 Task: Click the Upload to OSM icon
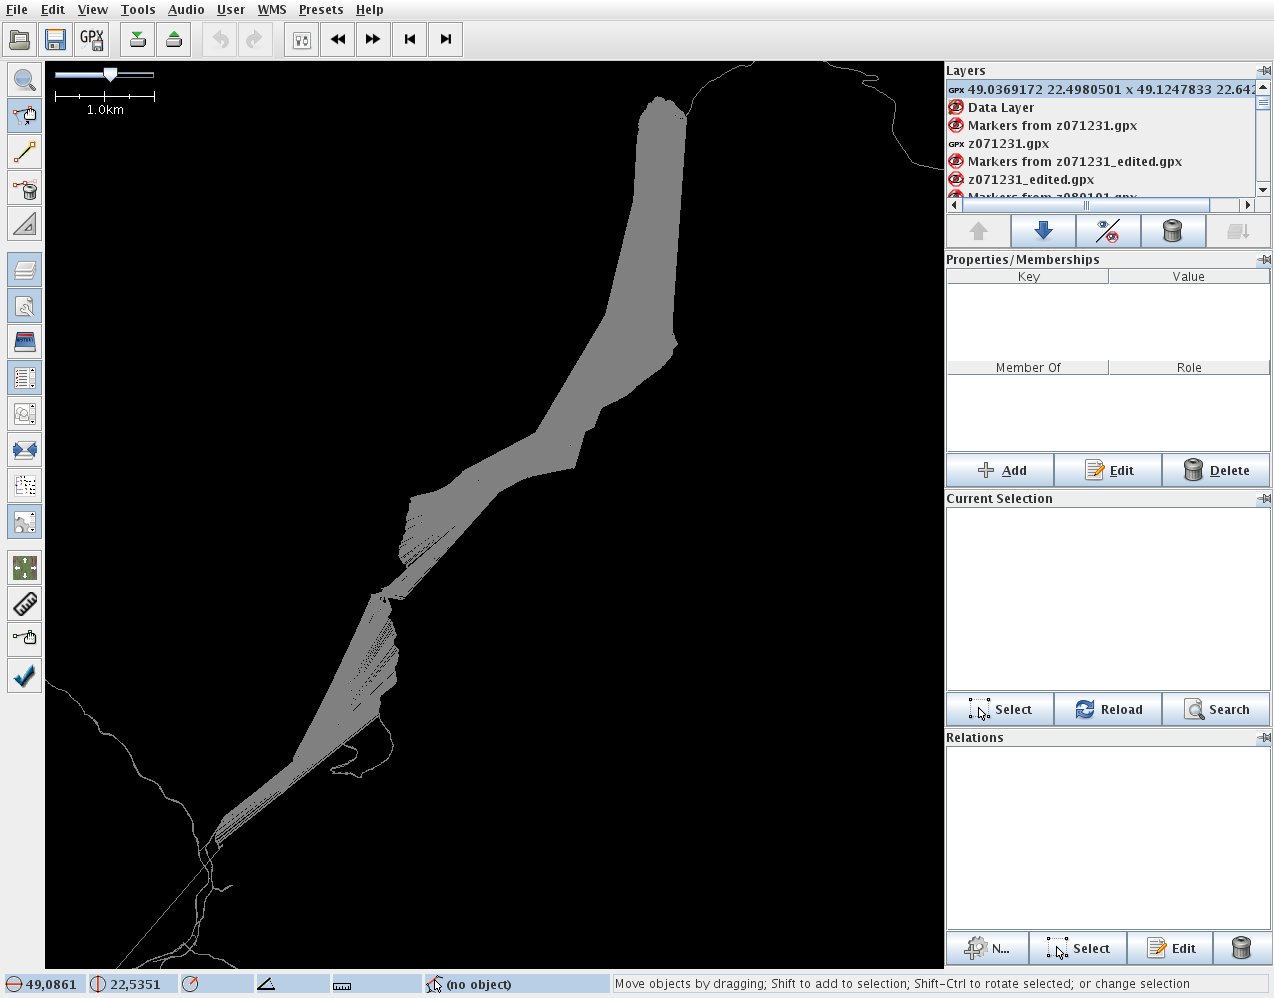(x=174, y=40)
